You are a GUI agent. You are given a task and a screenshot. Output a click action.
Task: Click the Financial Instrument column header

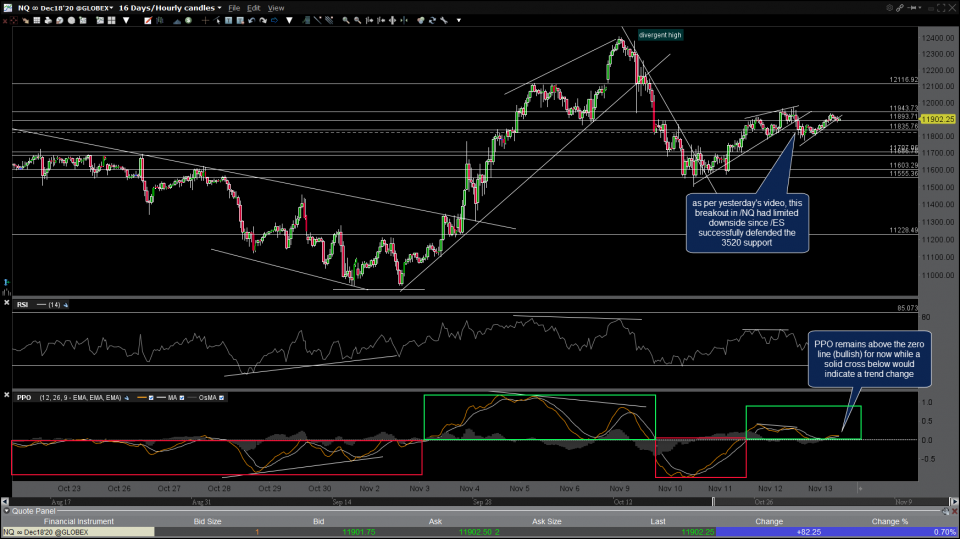pos(79,521)
